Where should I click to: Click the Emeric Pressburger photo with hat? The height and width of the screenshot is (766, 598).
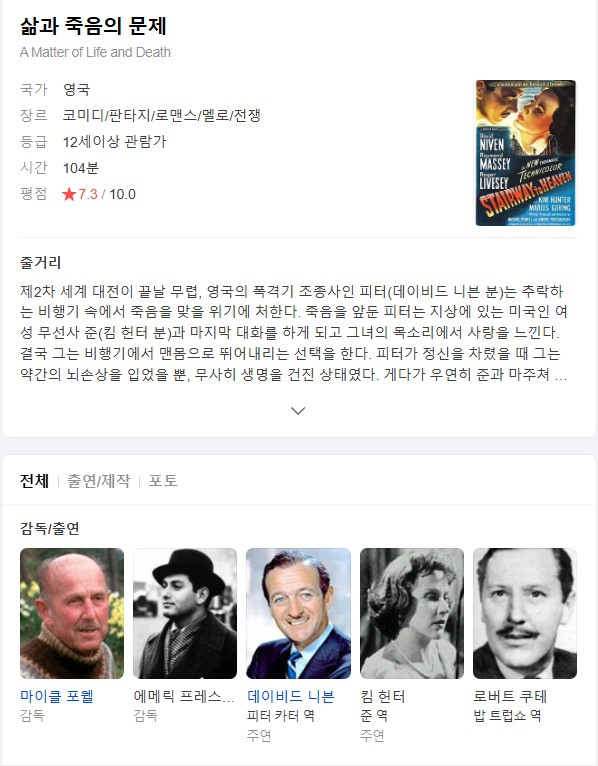point(185,613)
